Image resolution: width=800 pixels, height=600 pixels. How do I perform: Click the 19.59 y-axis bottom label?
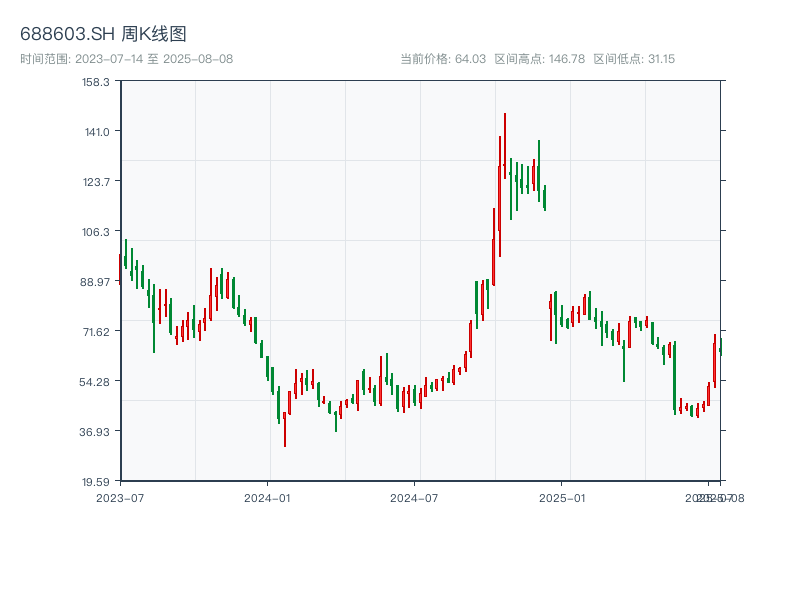(x=96, y=481)
